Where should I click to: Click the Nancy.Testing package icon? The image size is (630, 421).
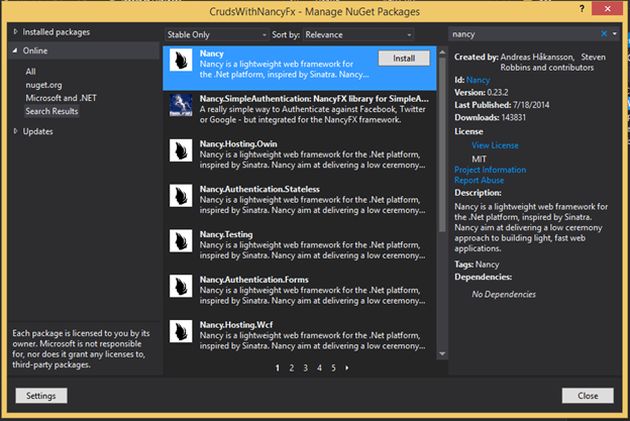point(181,241)
